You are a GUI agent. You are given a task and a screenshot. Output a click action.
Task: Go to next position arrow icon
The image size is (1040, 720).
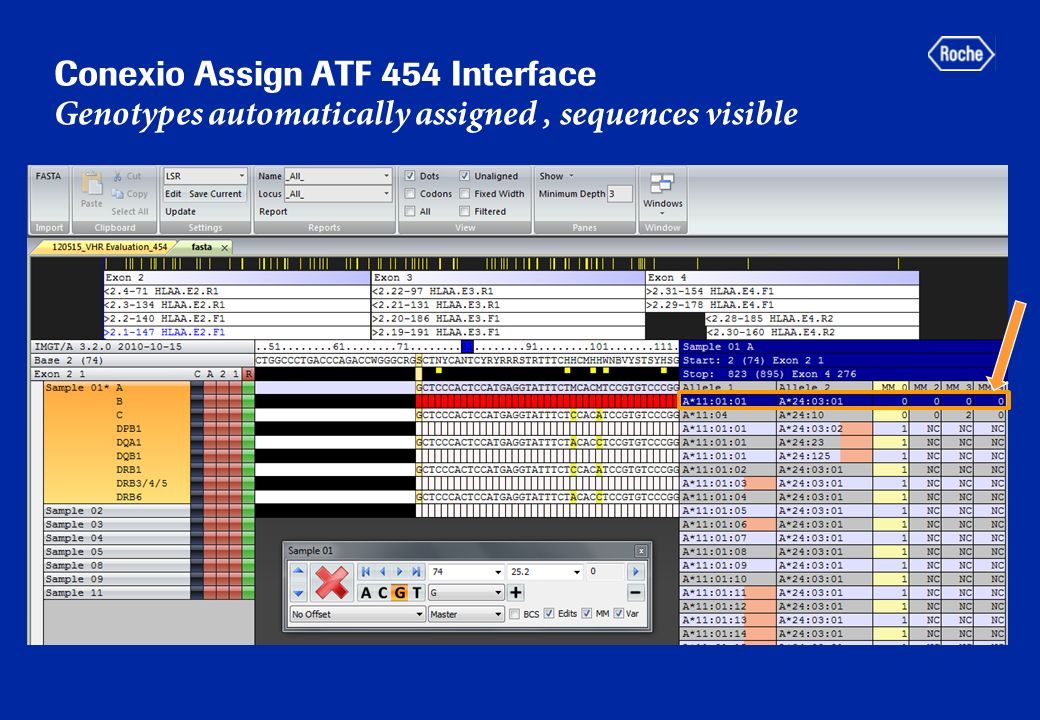(x=399, y=571)
